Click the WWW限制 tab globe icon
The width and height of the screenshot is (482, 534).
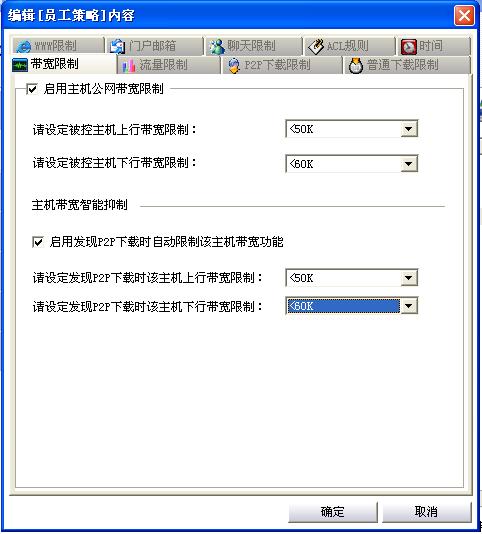pos(23,46)
